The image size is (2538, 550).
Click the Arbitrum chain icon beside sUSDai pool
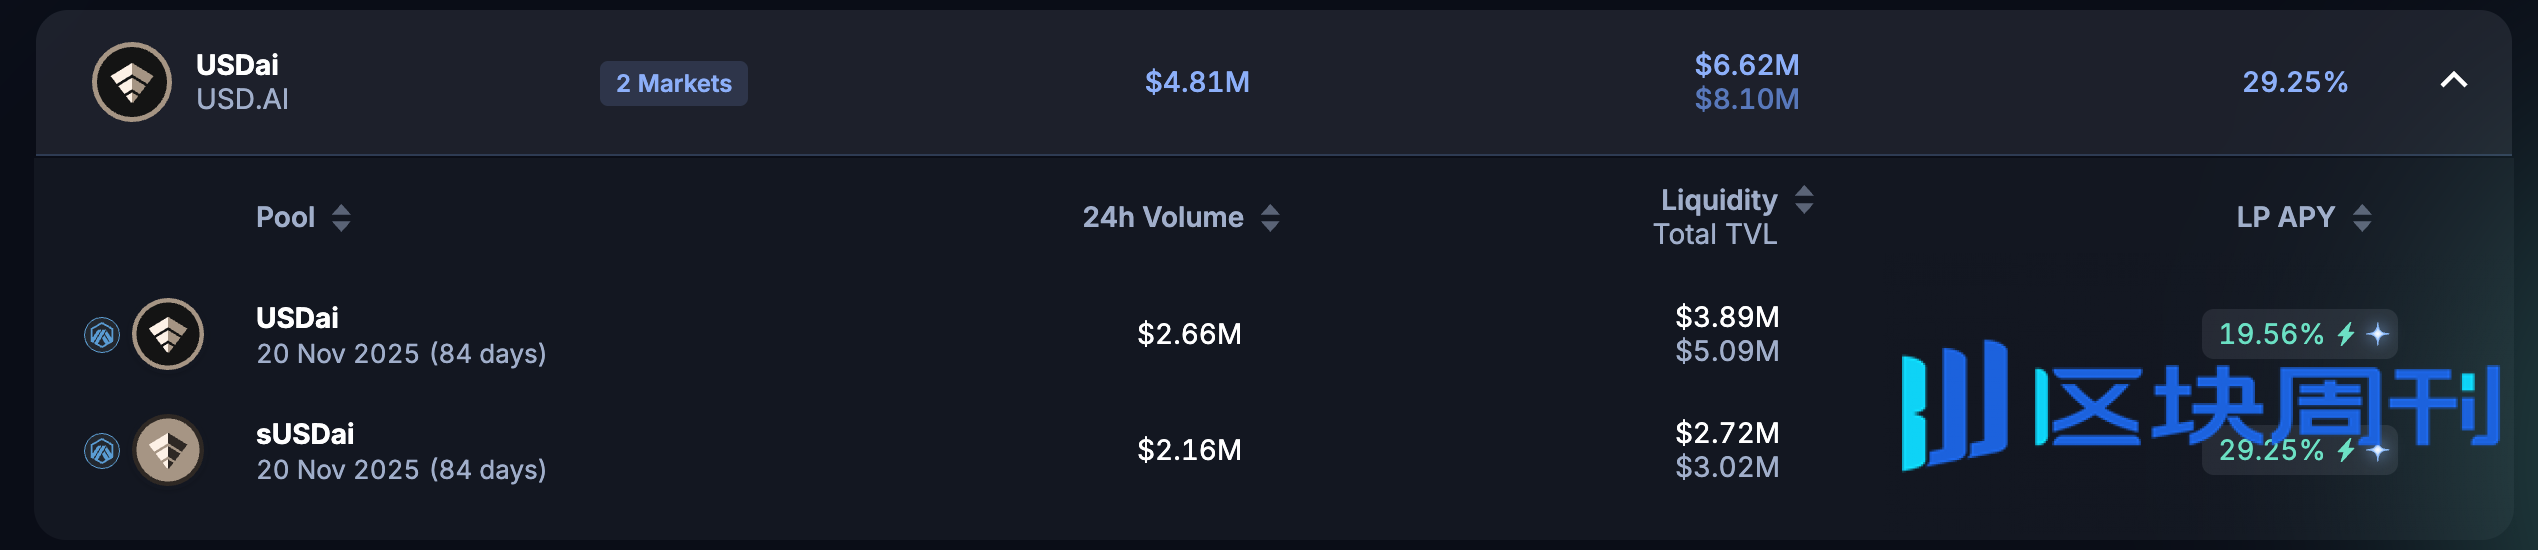(102, 451)
